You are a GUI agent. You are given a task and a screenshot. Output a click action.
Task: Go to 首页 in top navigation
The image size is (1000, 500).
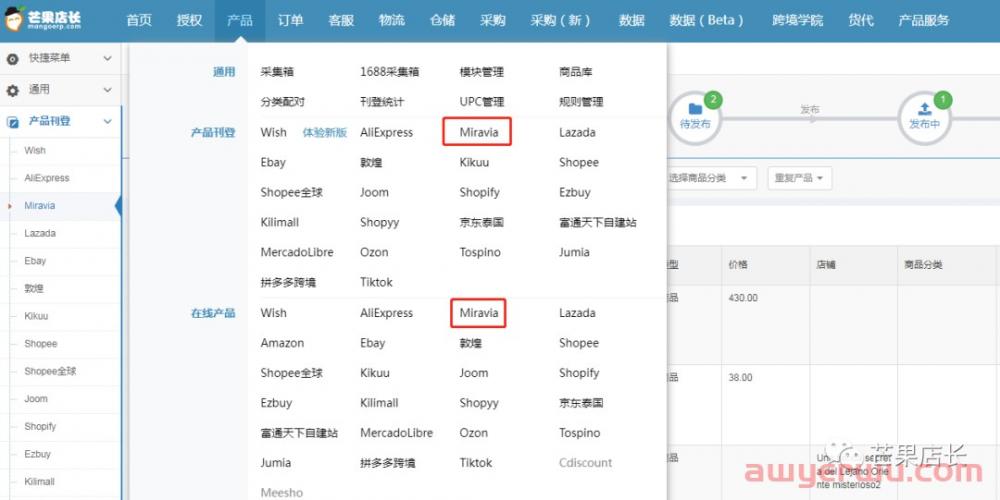click(139, 20)
